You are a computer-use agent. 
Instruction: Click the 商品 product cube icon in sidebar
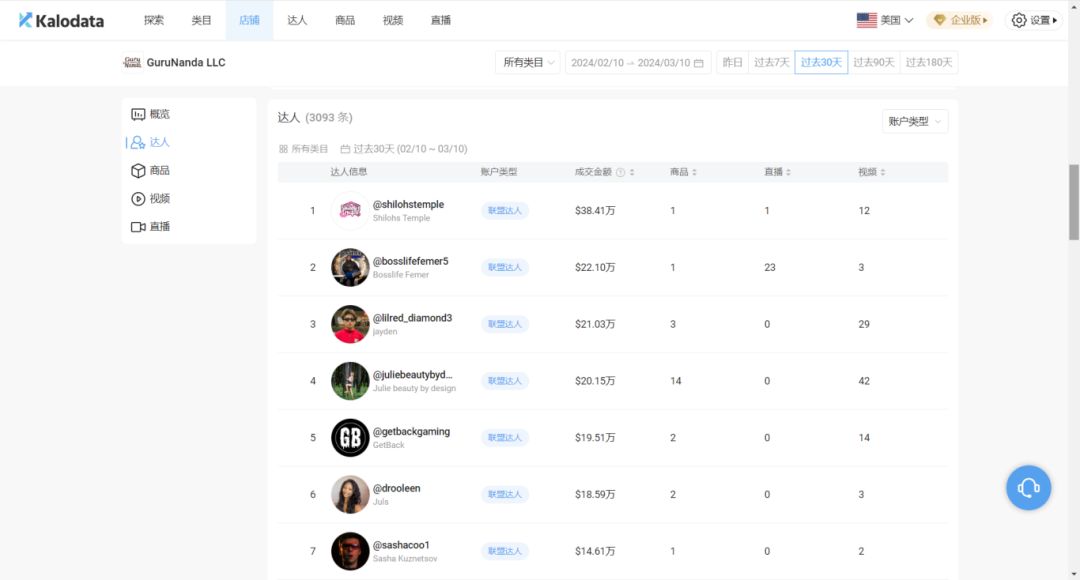138,171
